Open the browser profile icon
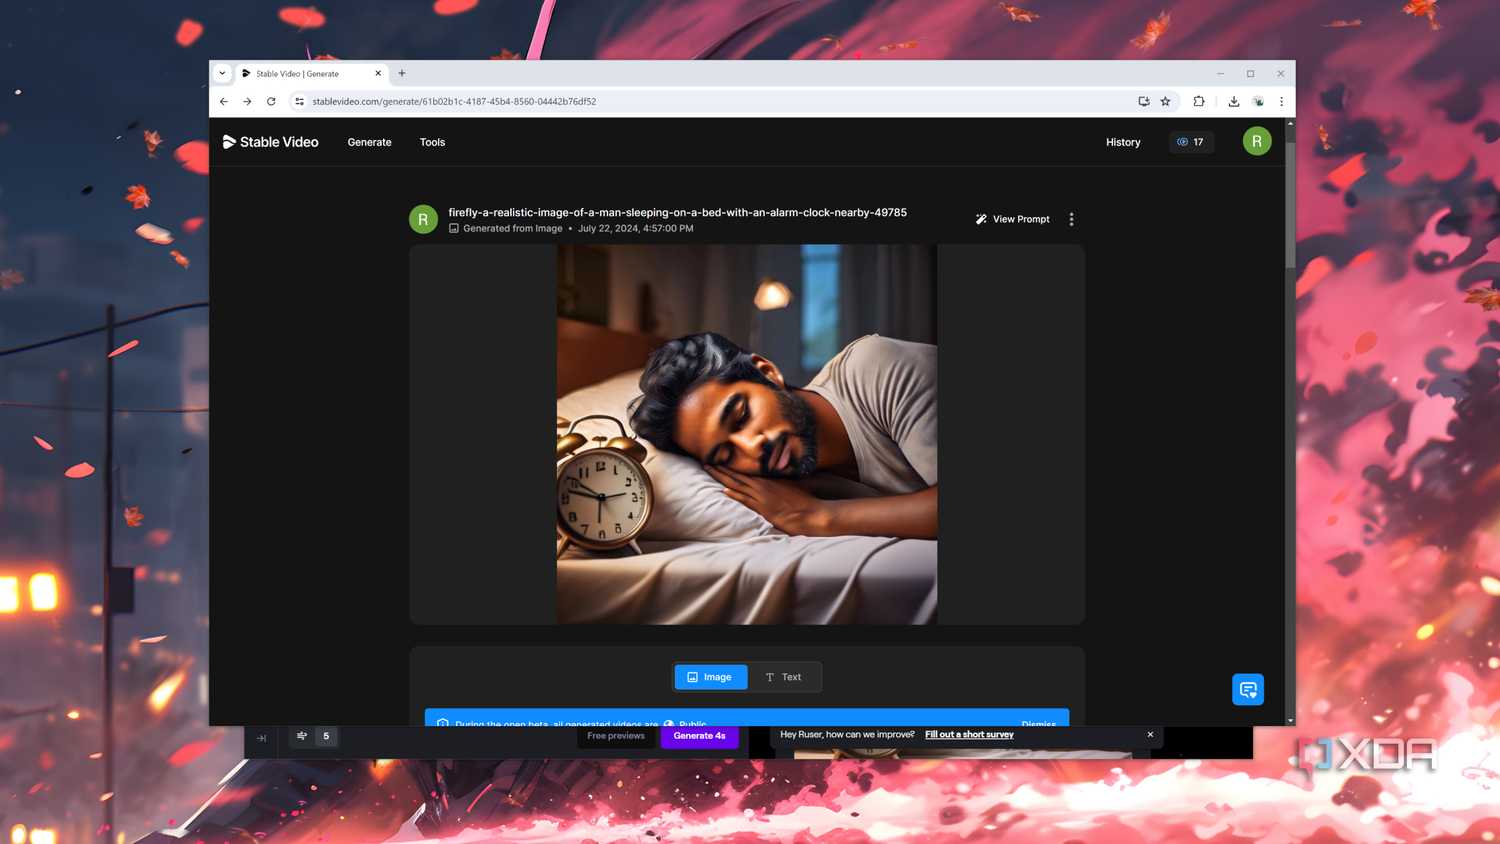Viewport: 1500px width, 844px height. [1258, 101]
